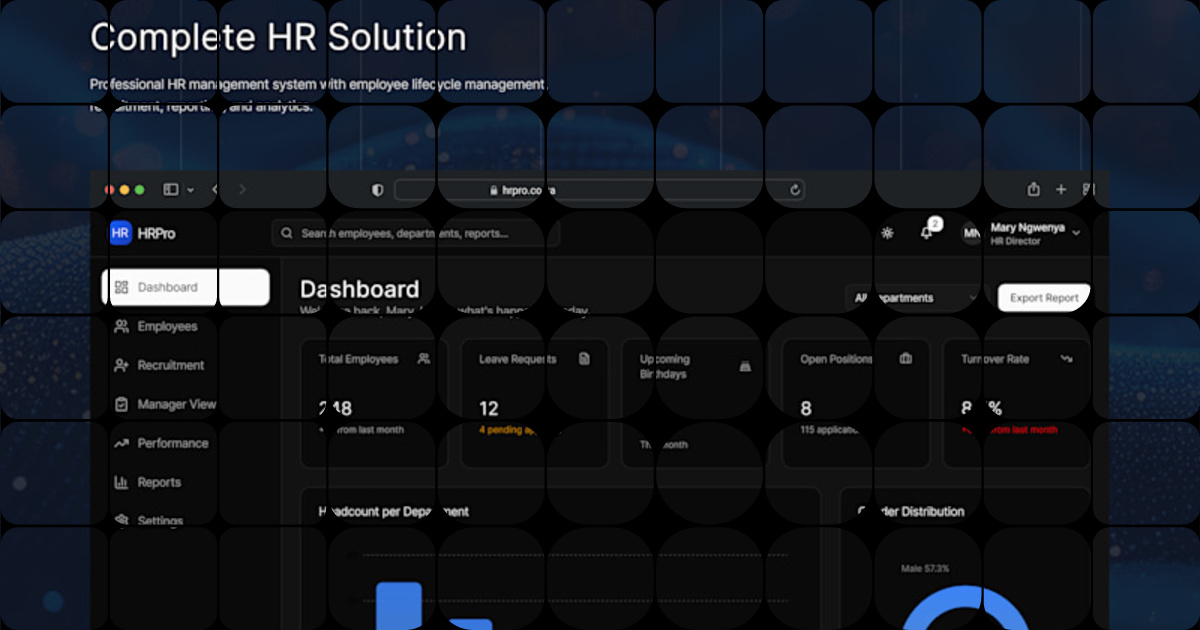This screenshot has width=1200, height=630.
Task: Go to Recruitment in the sidebar
Action: [x=185, y=365]
